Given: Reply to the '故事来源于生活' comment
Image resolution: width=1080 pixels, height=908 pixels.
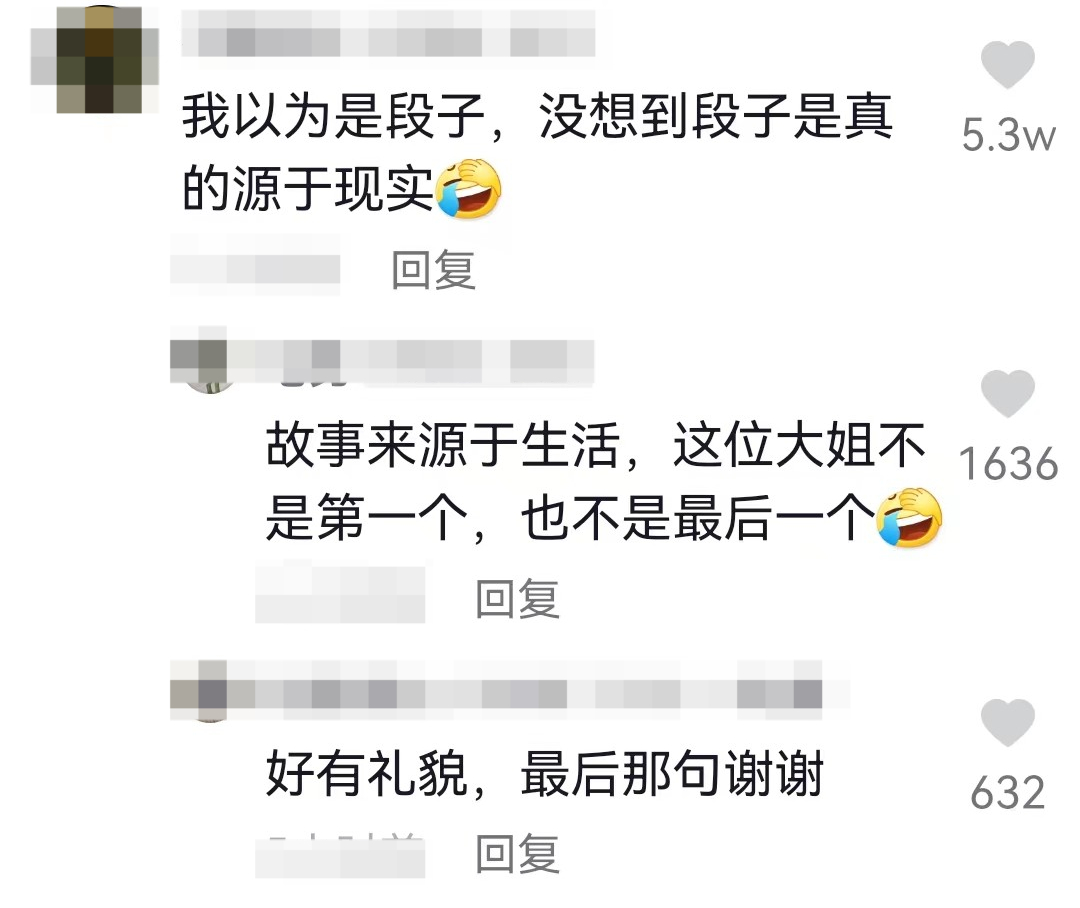Looking at the screenshot, I should click(x=517, y=598).
